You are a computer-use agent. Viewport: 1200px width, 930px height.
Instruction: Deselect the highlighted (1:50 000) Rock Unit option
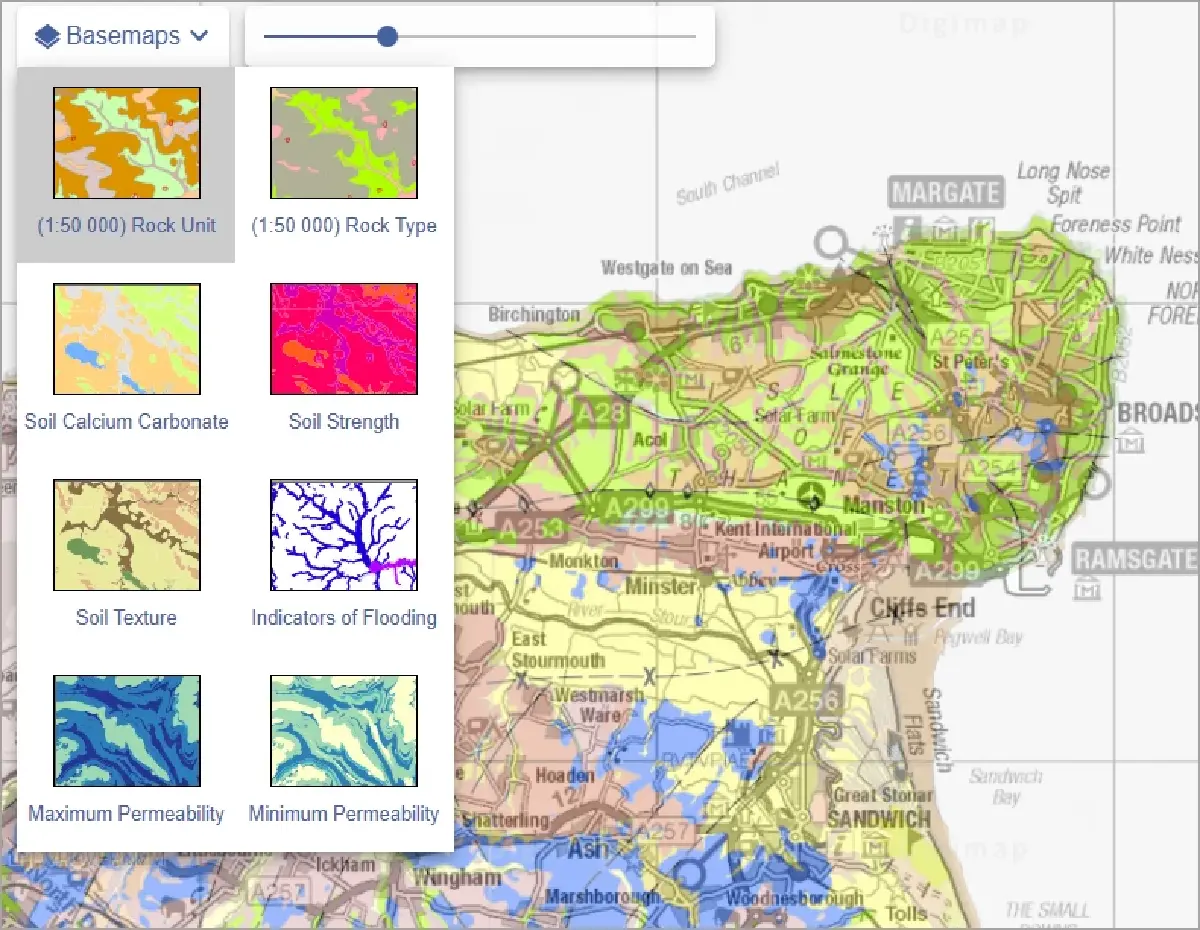(126, 143)
